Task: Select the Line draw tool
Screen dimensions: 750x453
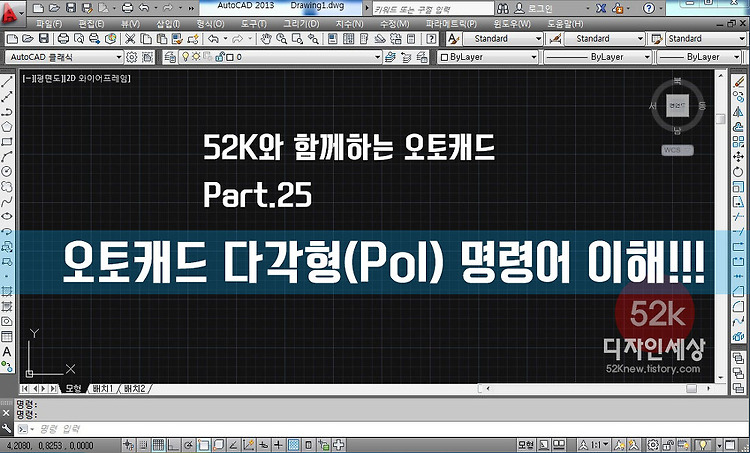Action: 7,82
